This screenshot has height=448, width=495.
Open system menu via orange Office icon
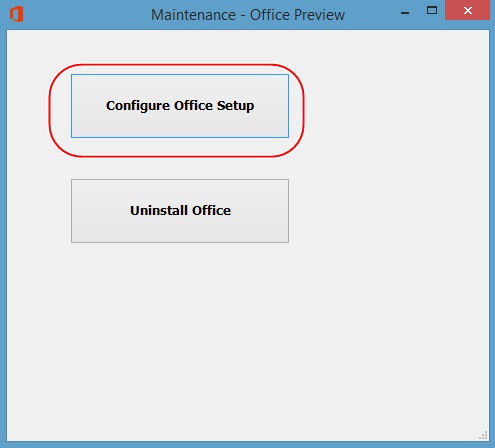(x=16, y=14)
